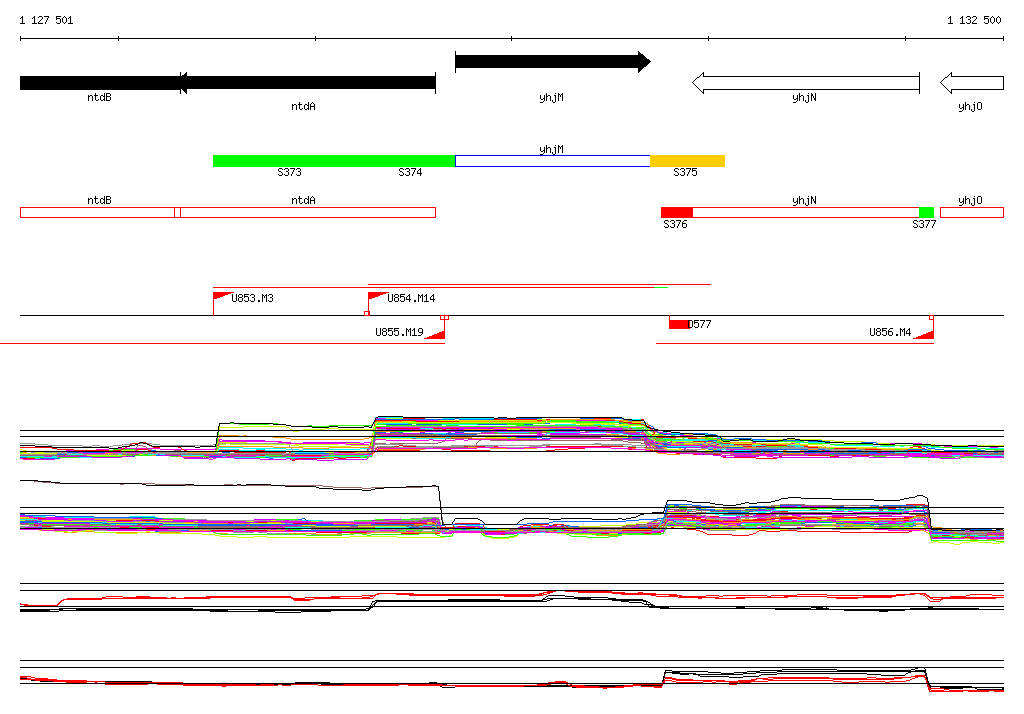
Task: Click the S376 label text
Action: 675,224
